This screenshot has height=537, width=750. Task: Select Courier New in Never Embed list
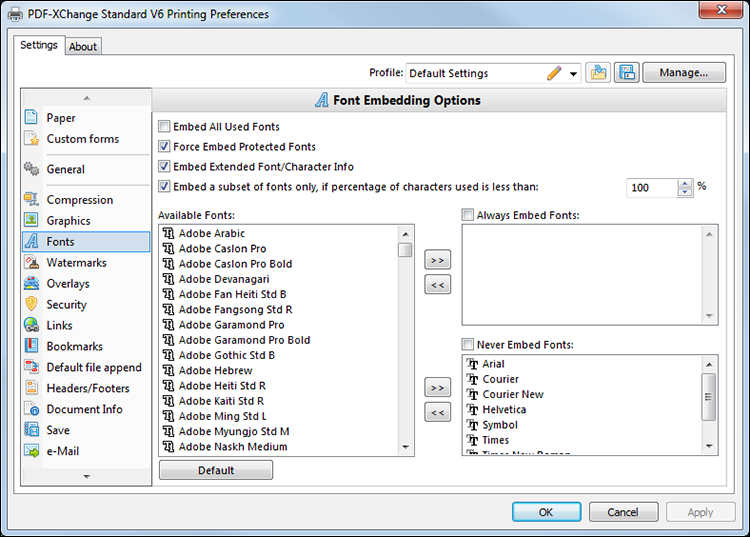click(513, 395)
